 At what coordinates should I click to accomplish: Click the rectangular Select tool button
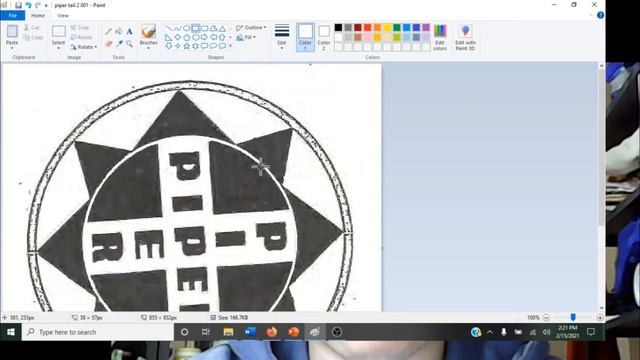point(58,31)
